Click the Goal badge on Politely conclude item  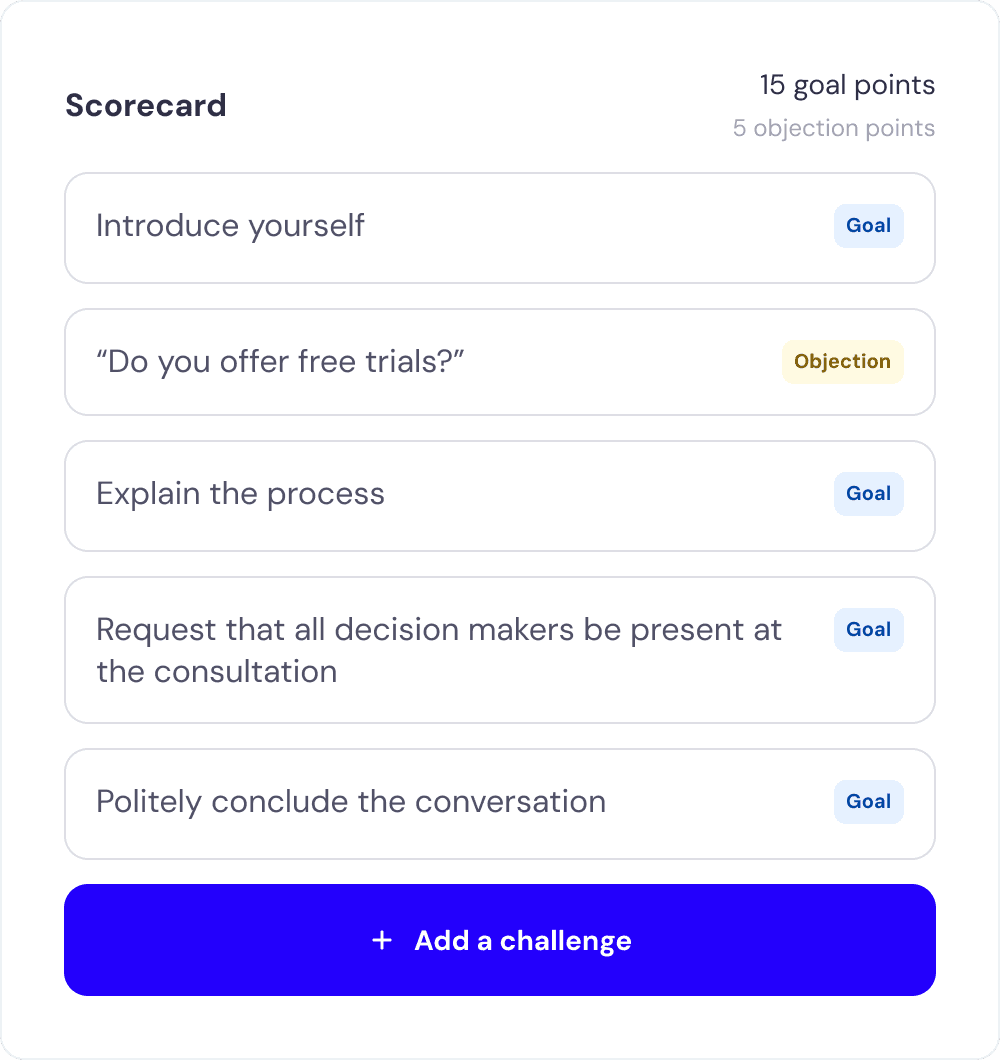[868, 801]
